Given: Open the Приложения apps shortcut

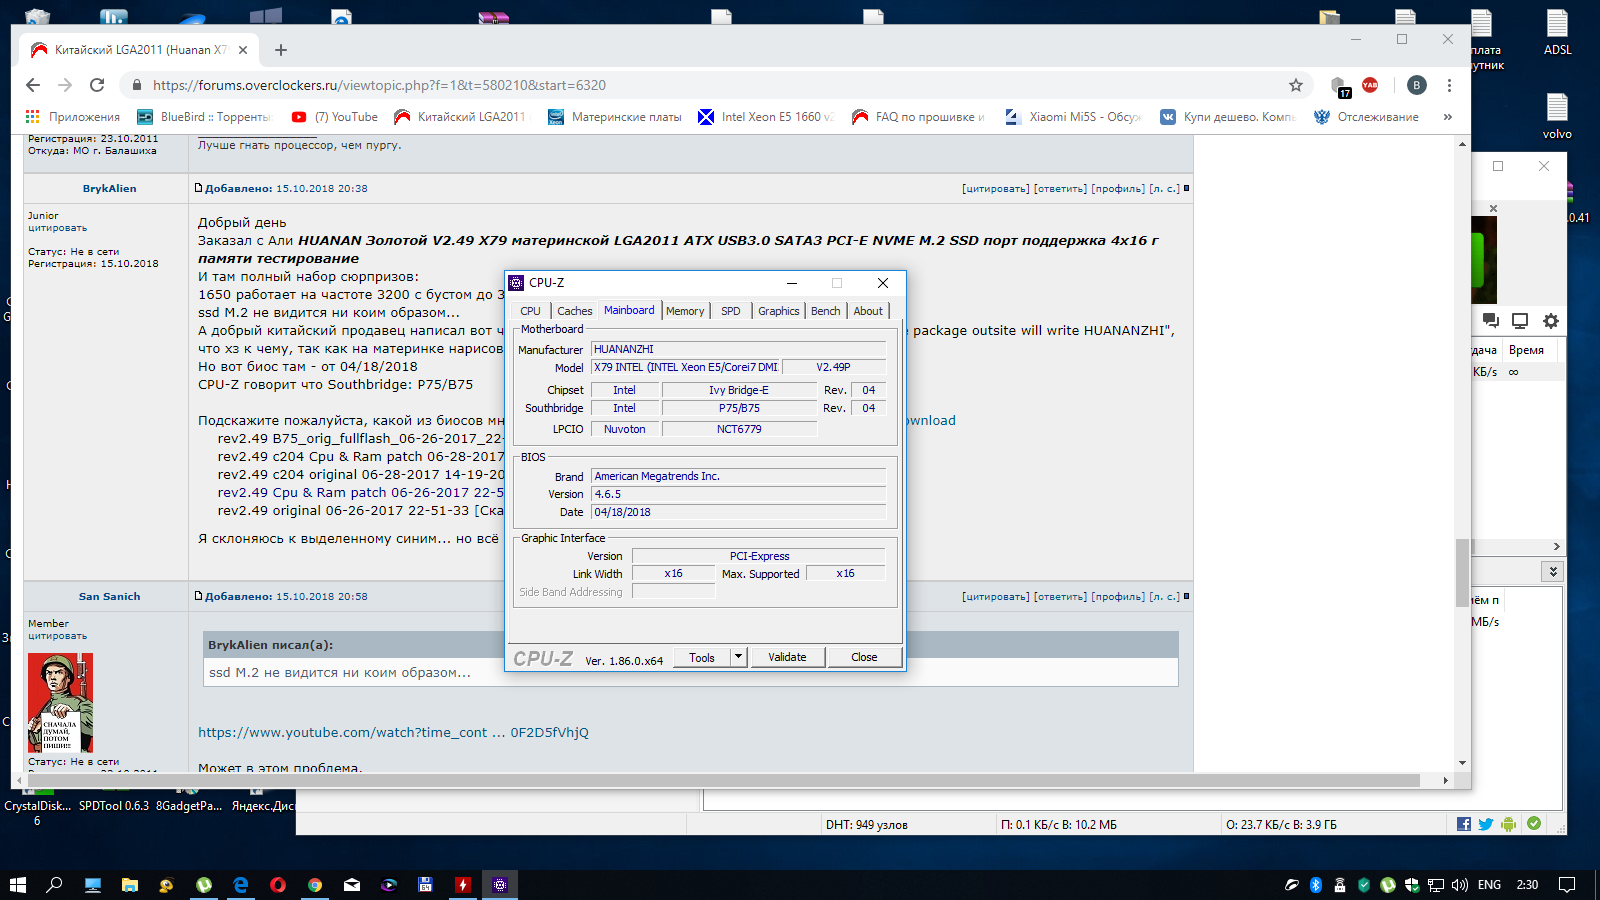Looking at the screenshot, I should point(73,117).
